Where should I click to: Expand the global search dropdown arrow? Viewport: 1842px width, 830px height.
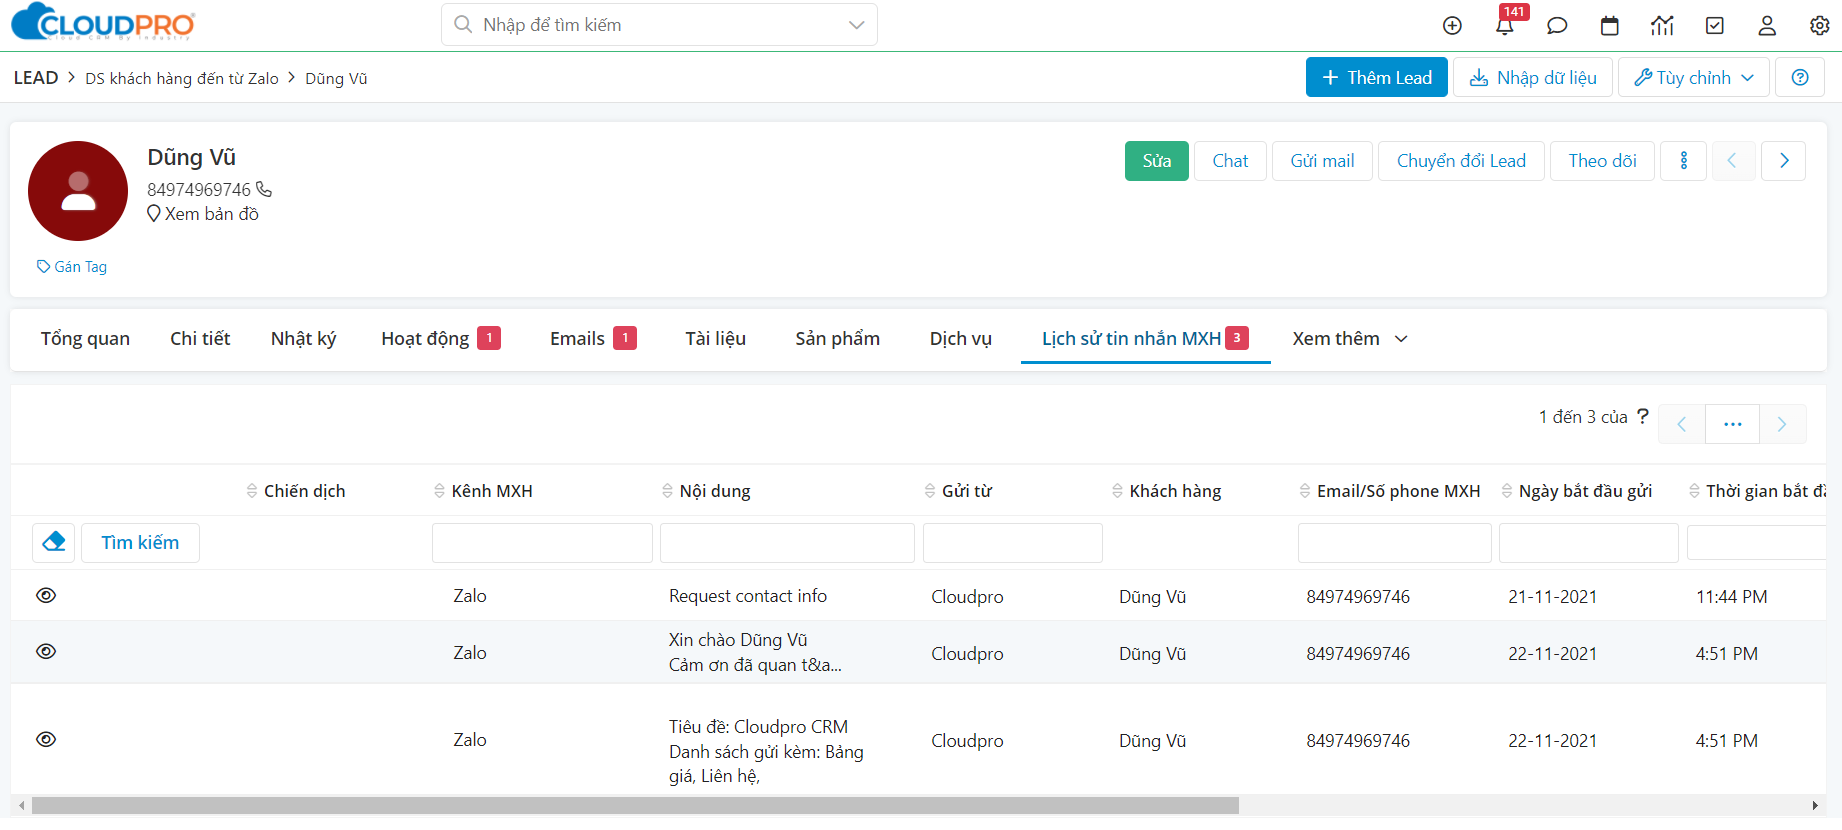point(856,25)
